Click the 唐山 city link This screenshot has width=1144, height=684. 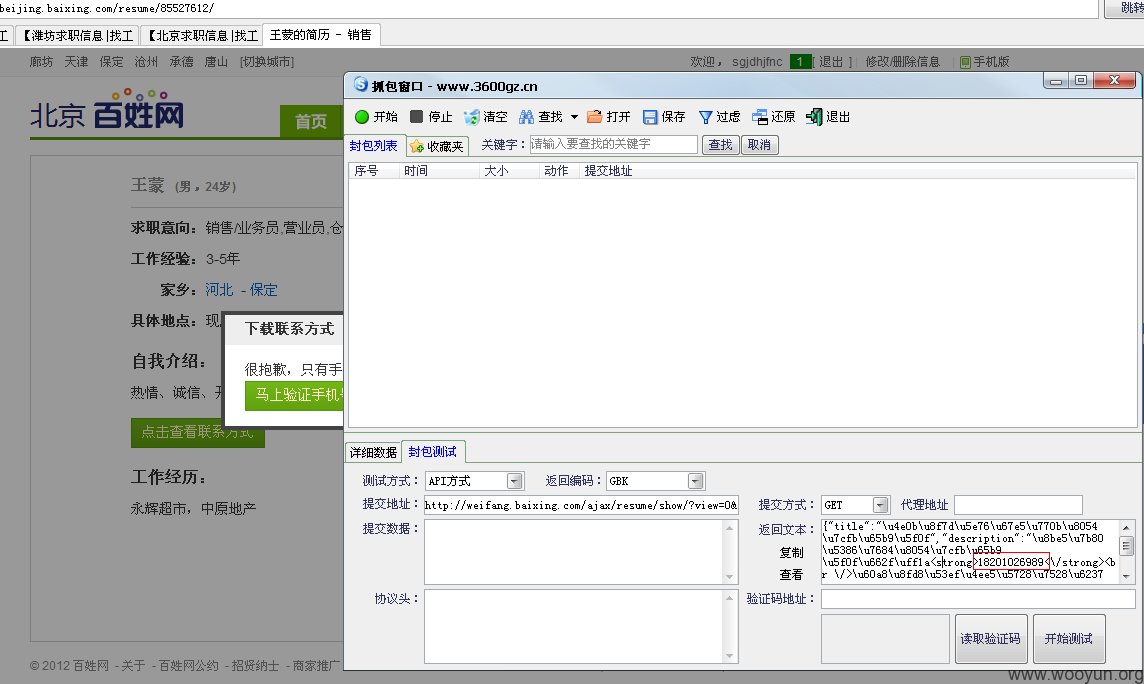216,62
